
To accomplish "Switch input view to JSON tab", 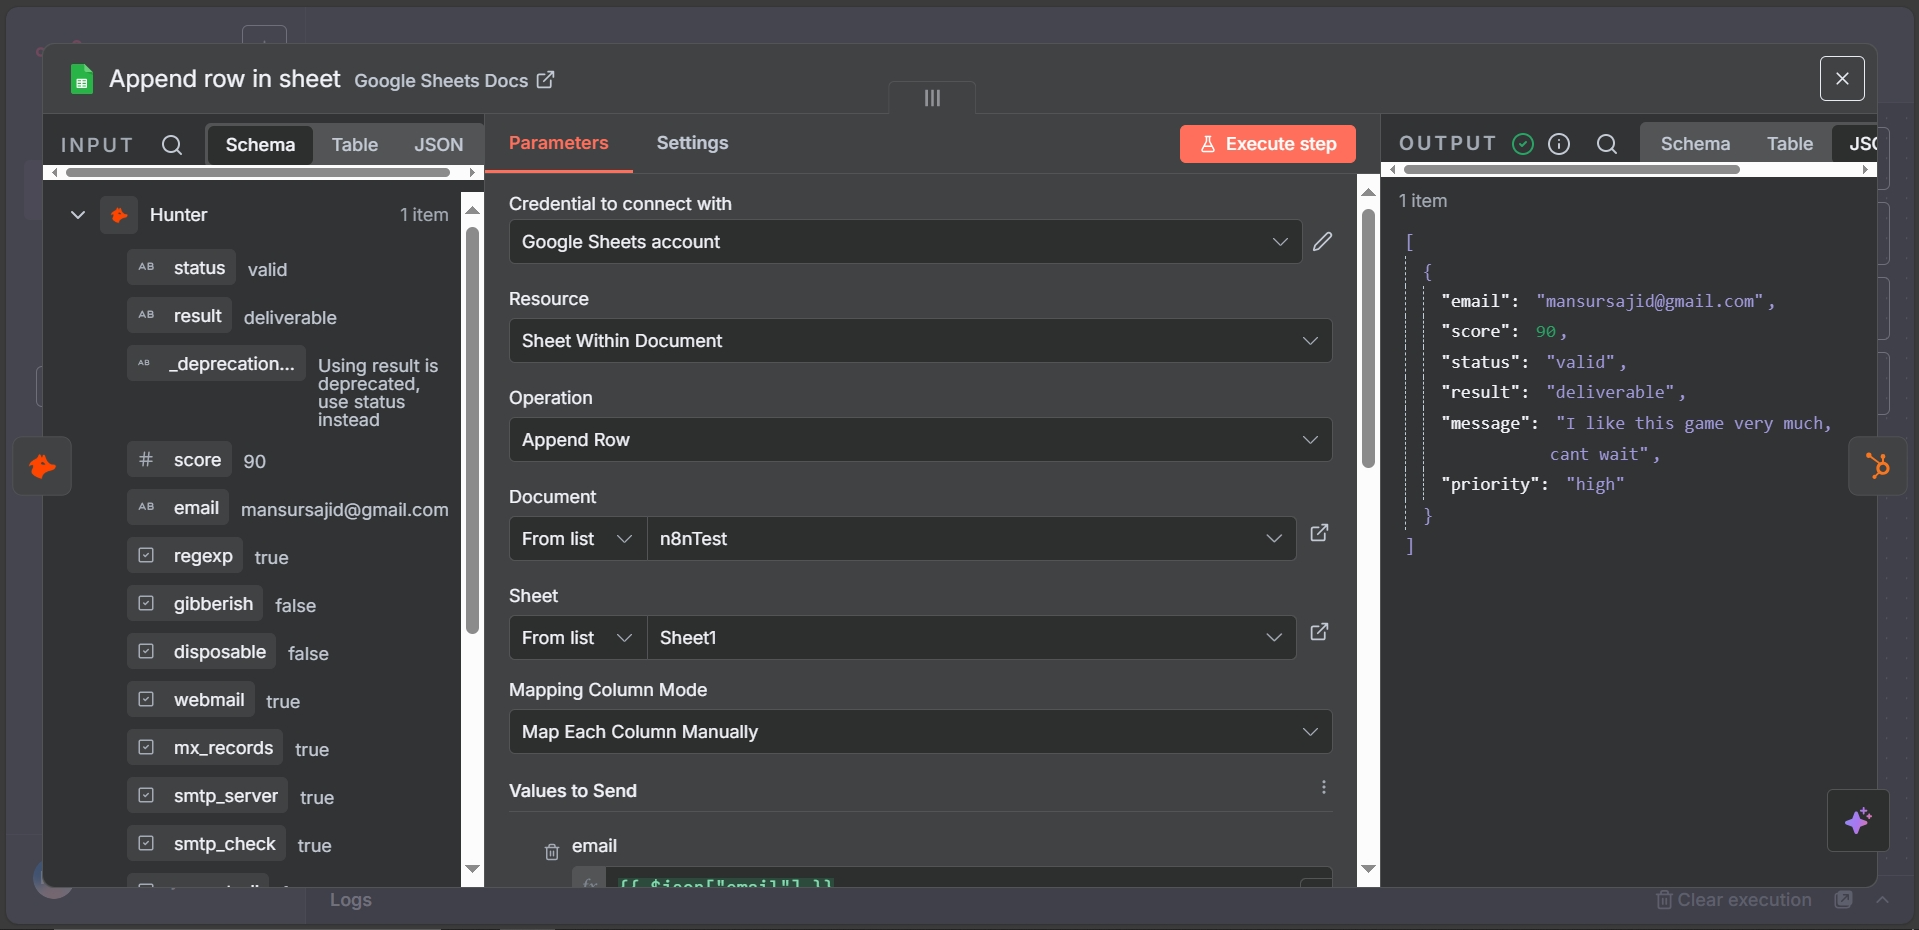I will click(x=439, y=145).
